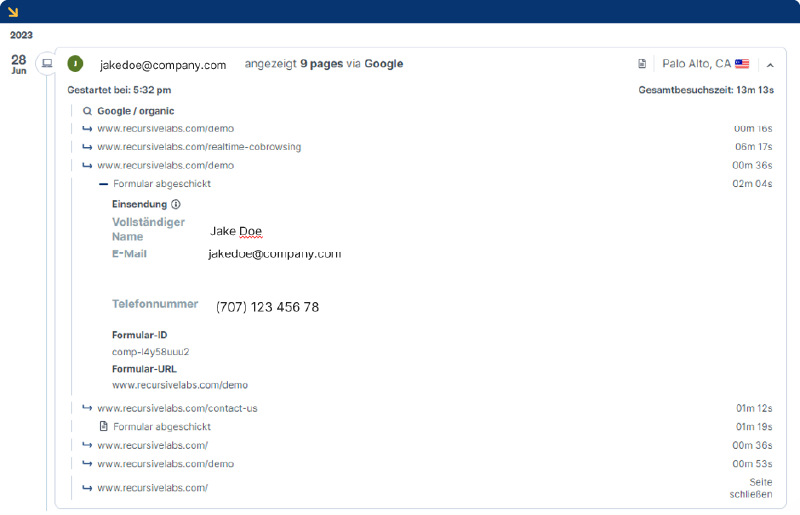800x515 pixels.
Task: Open www.recursivelabs.com/realtime-cobrowsing link
Action: click(x=199, y=147)
